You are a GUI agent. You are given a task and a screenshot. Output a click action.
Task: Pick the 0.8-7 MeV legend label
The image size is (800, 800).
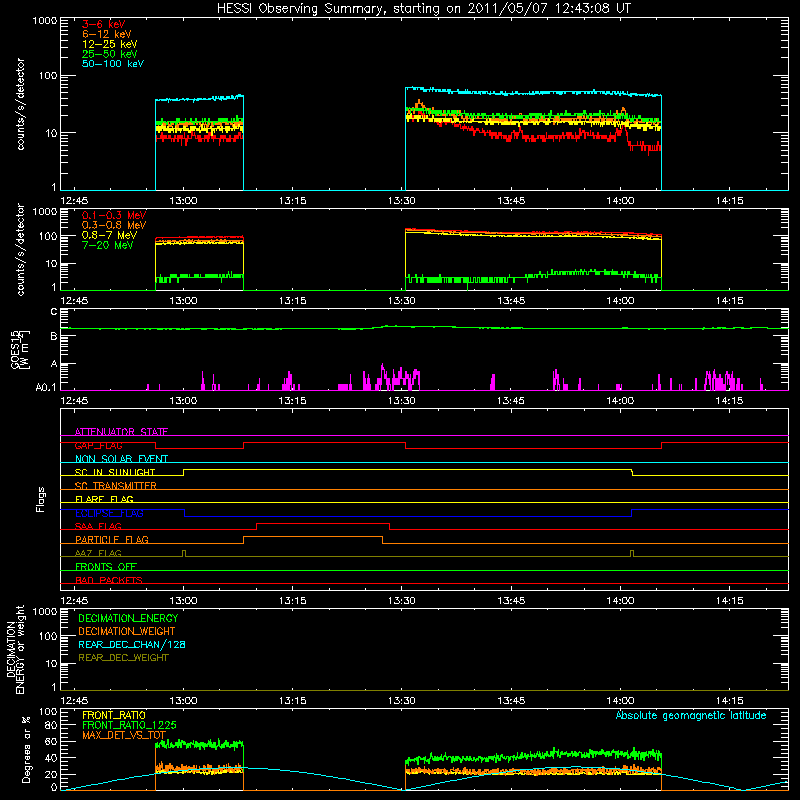(x=109, y=235)
